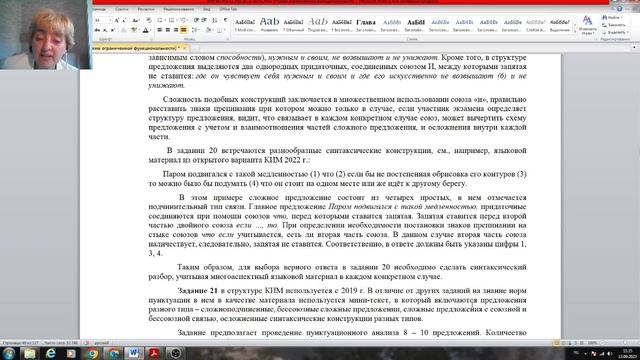
Task: Click the Grow Font icon
Action: click(117, 20)
